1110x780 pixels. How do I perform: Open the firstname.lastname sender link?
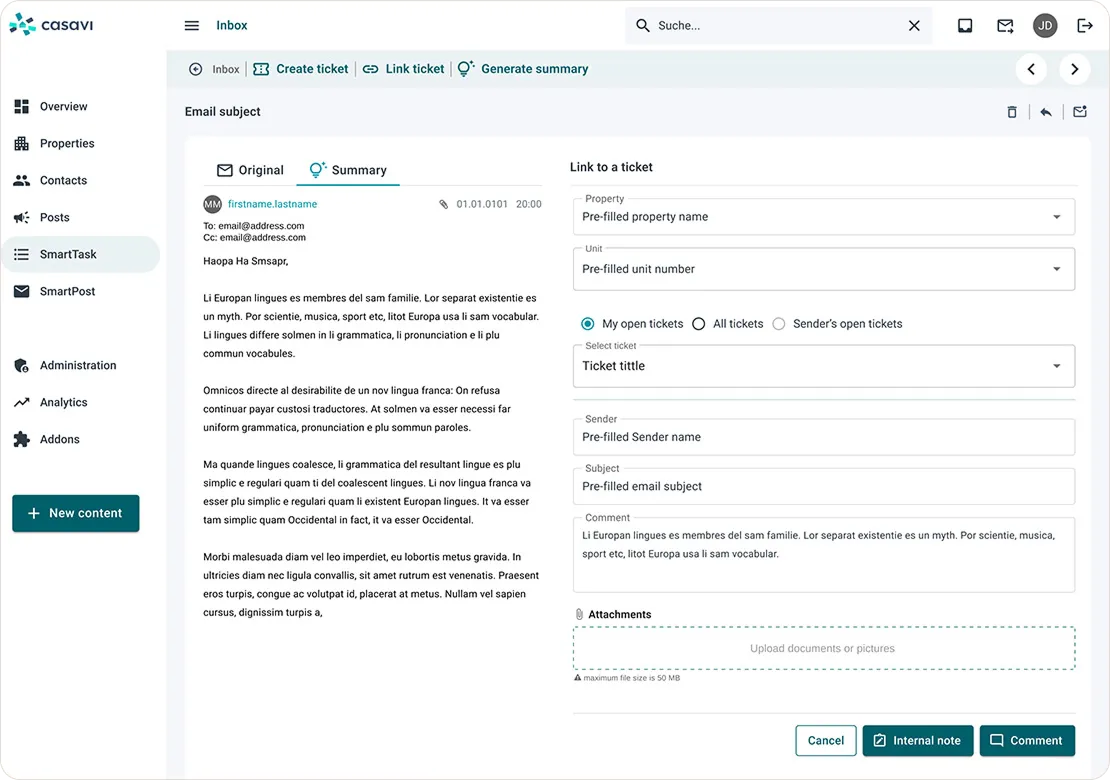(x=273, y=204)
